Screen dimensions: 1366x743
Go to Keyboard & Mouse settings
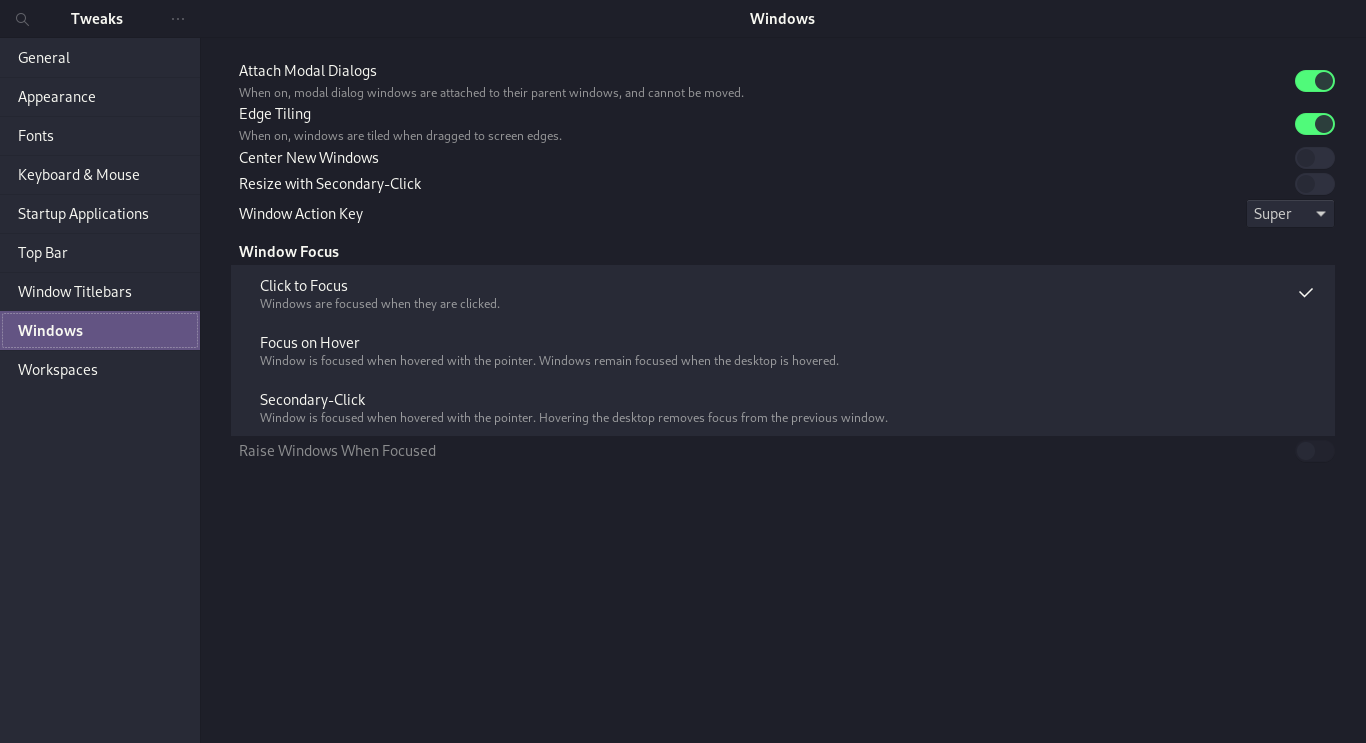[100, 174]
